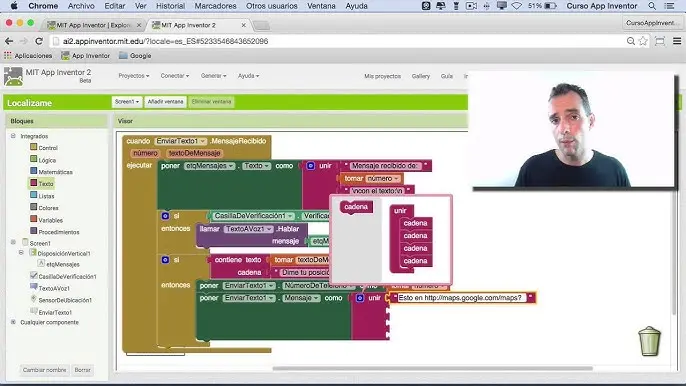The width and height of the screenshot is (686, 386).
Task: Open the número dropdown in tomar block
Action: [383, 179]
